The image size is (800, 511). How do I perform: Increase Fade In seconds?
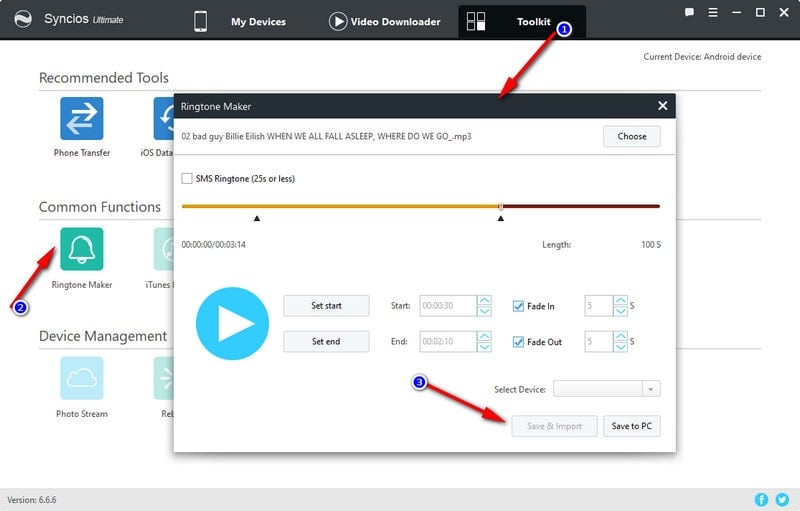[x=620, y=300]
